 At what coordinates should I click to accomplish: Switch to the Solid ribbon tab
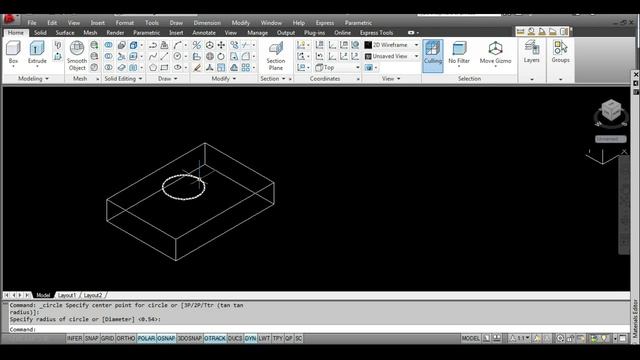point(40,33)
